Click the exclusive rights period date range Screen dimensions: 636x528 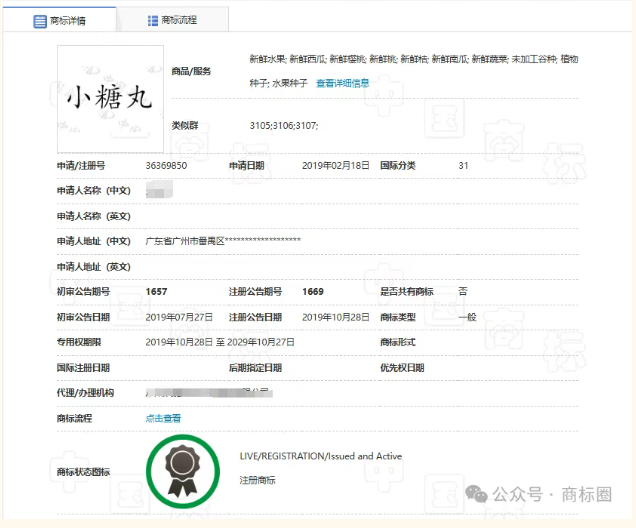(220, 342)
